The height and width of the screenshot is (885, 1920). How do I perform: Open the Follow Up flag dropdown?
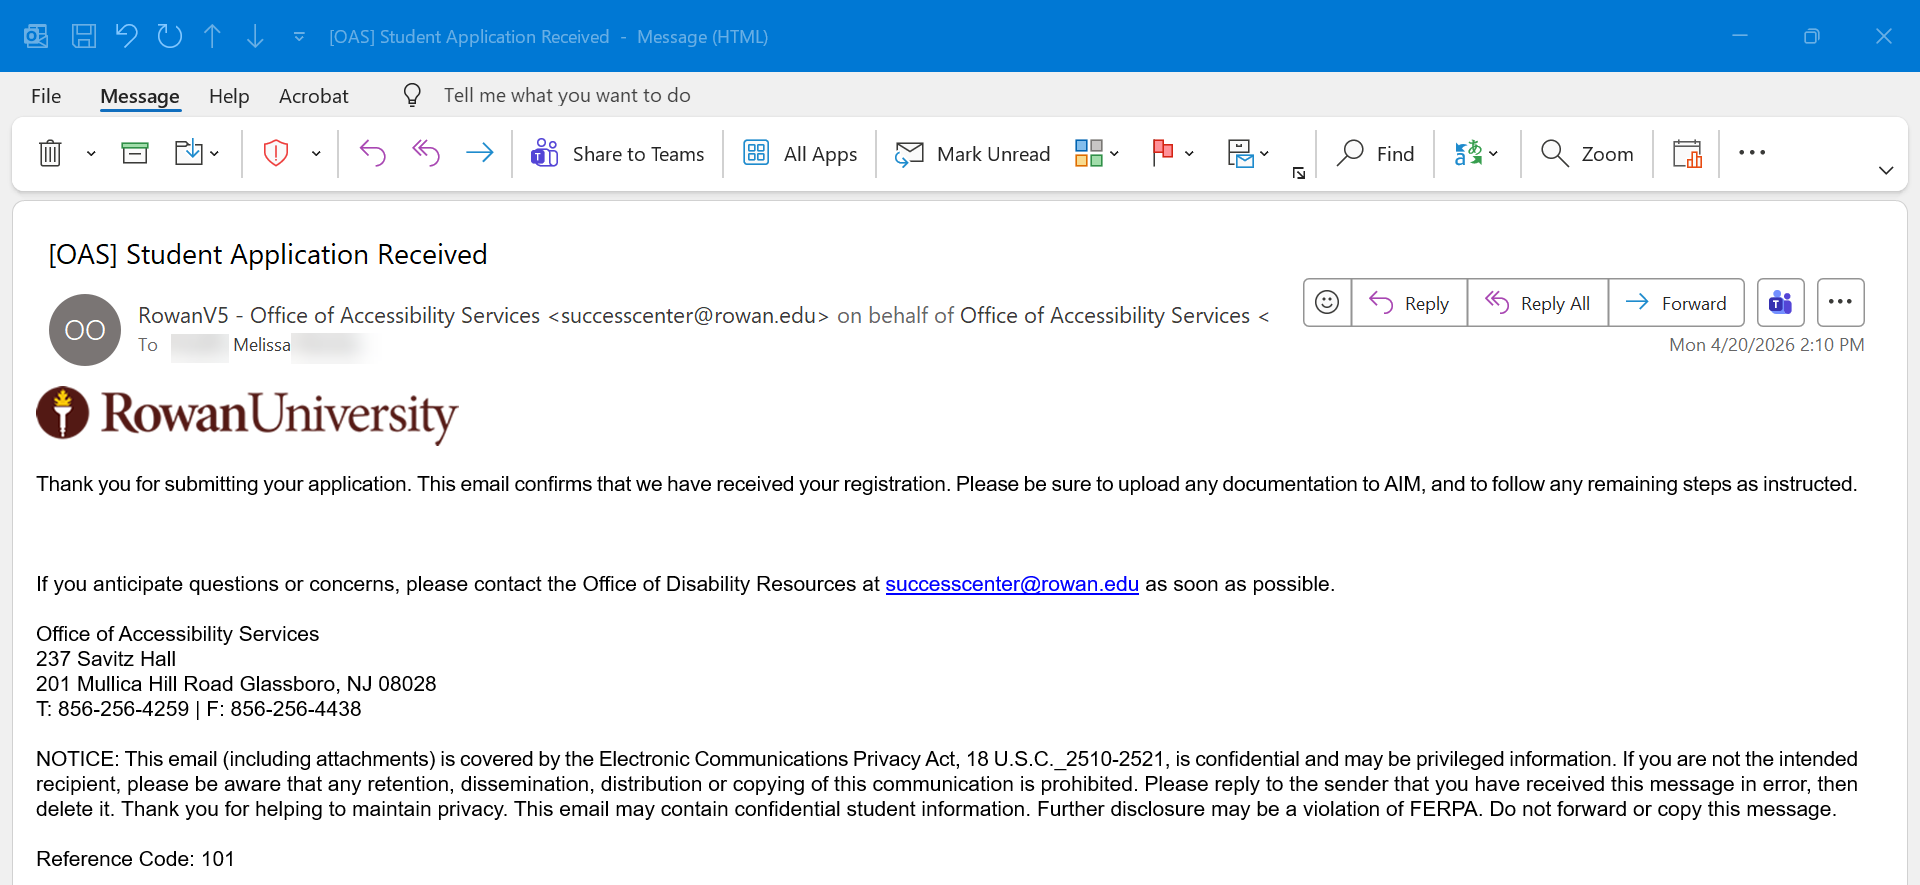click(x=1173, y=153)
